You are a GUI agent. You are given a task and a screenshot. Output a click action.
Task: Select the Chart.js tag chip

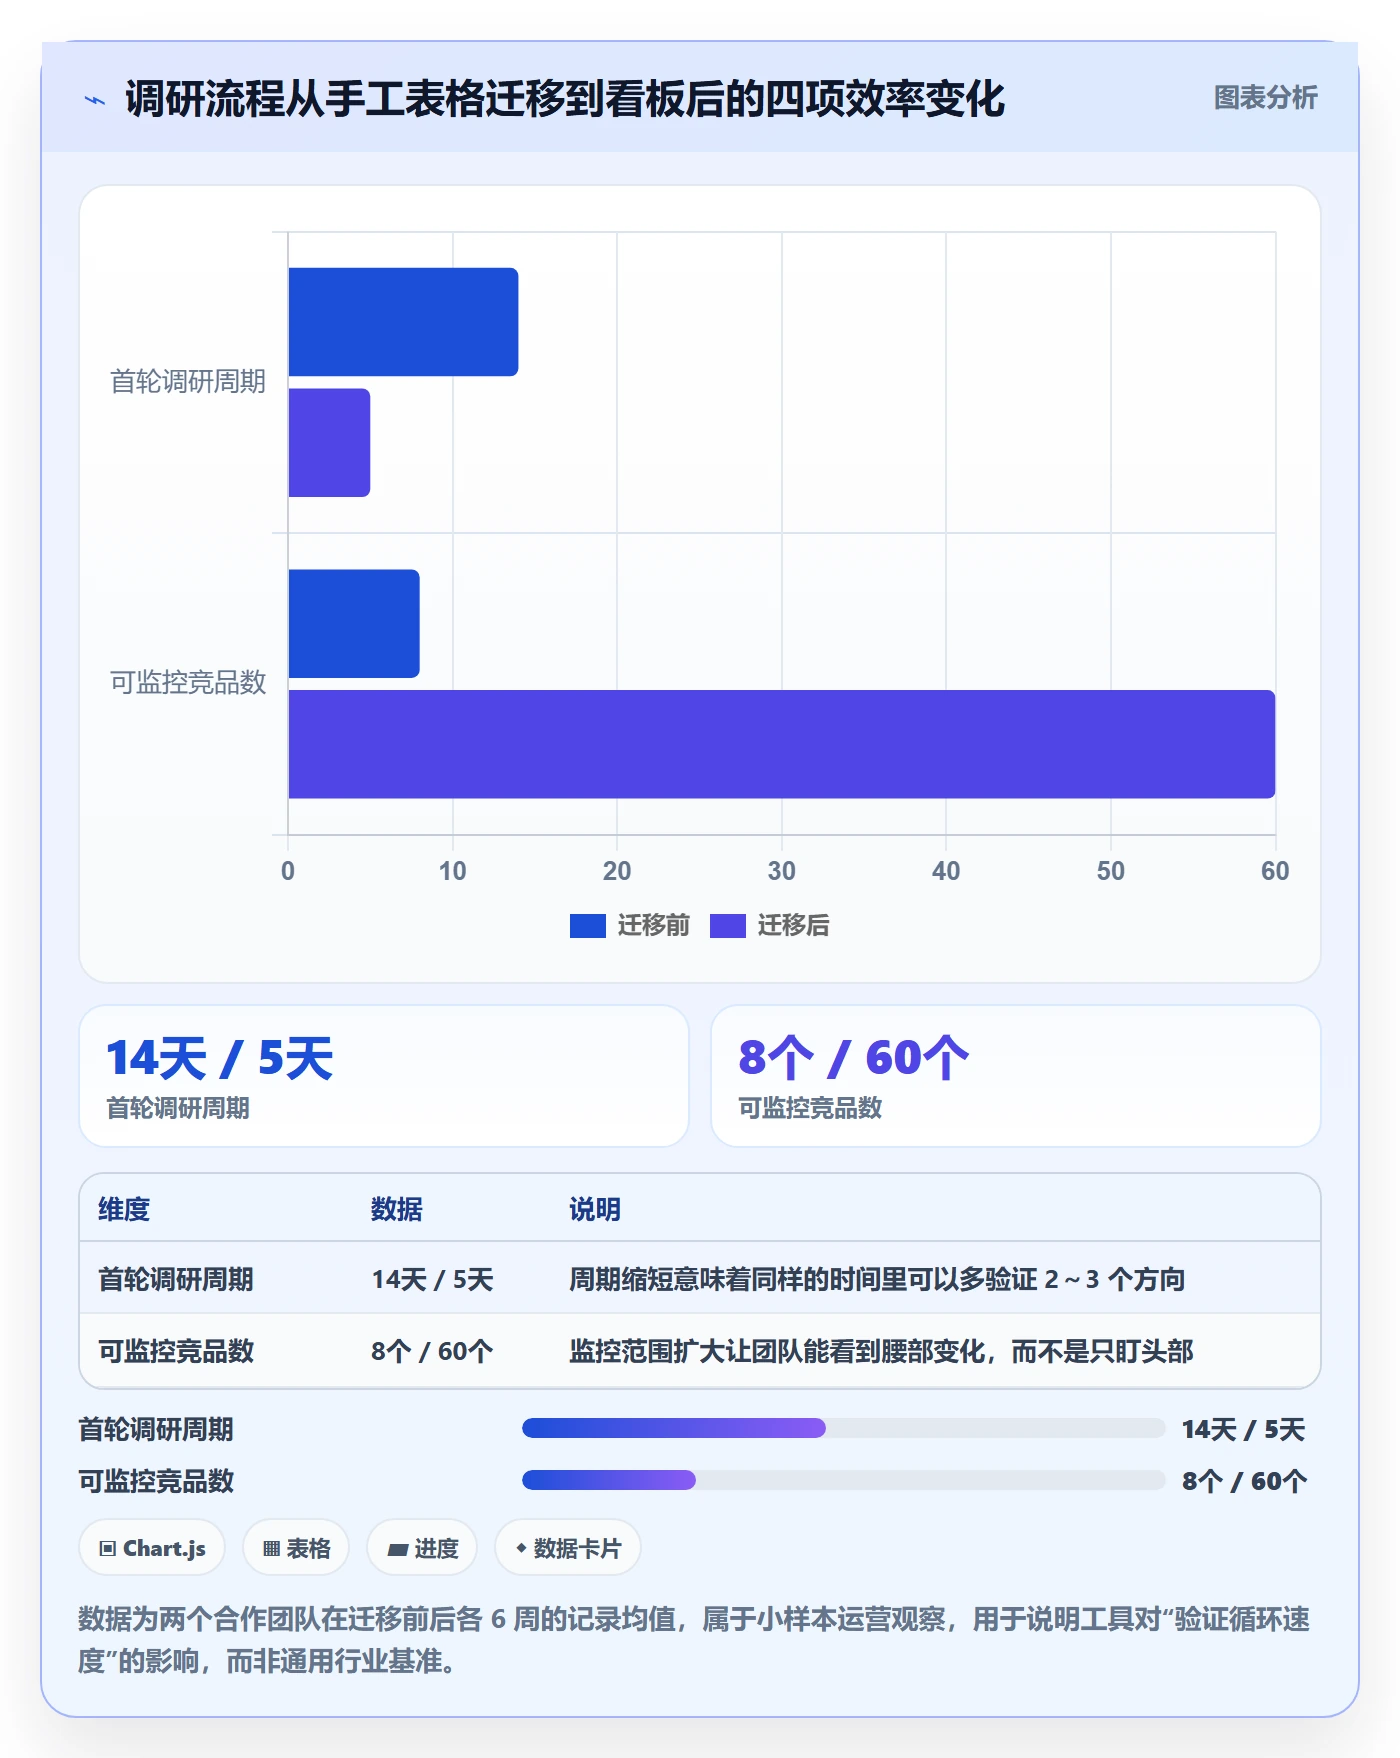click(152, 1548)
